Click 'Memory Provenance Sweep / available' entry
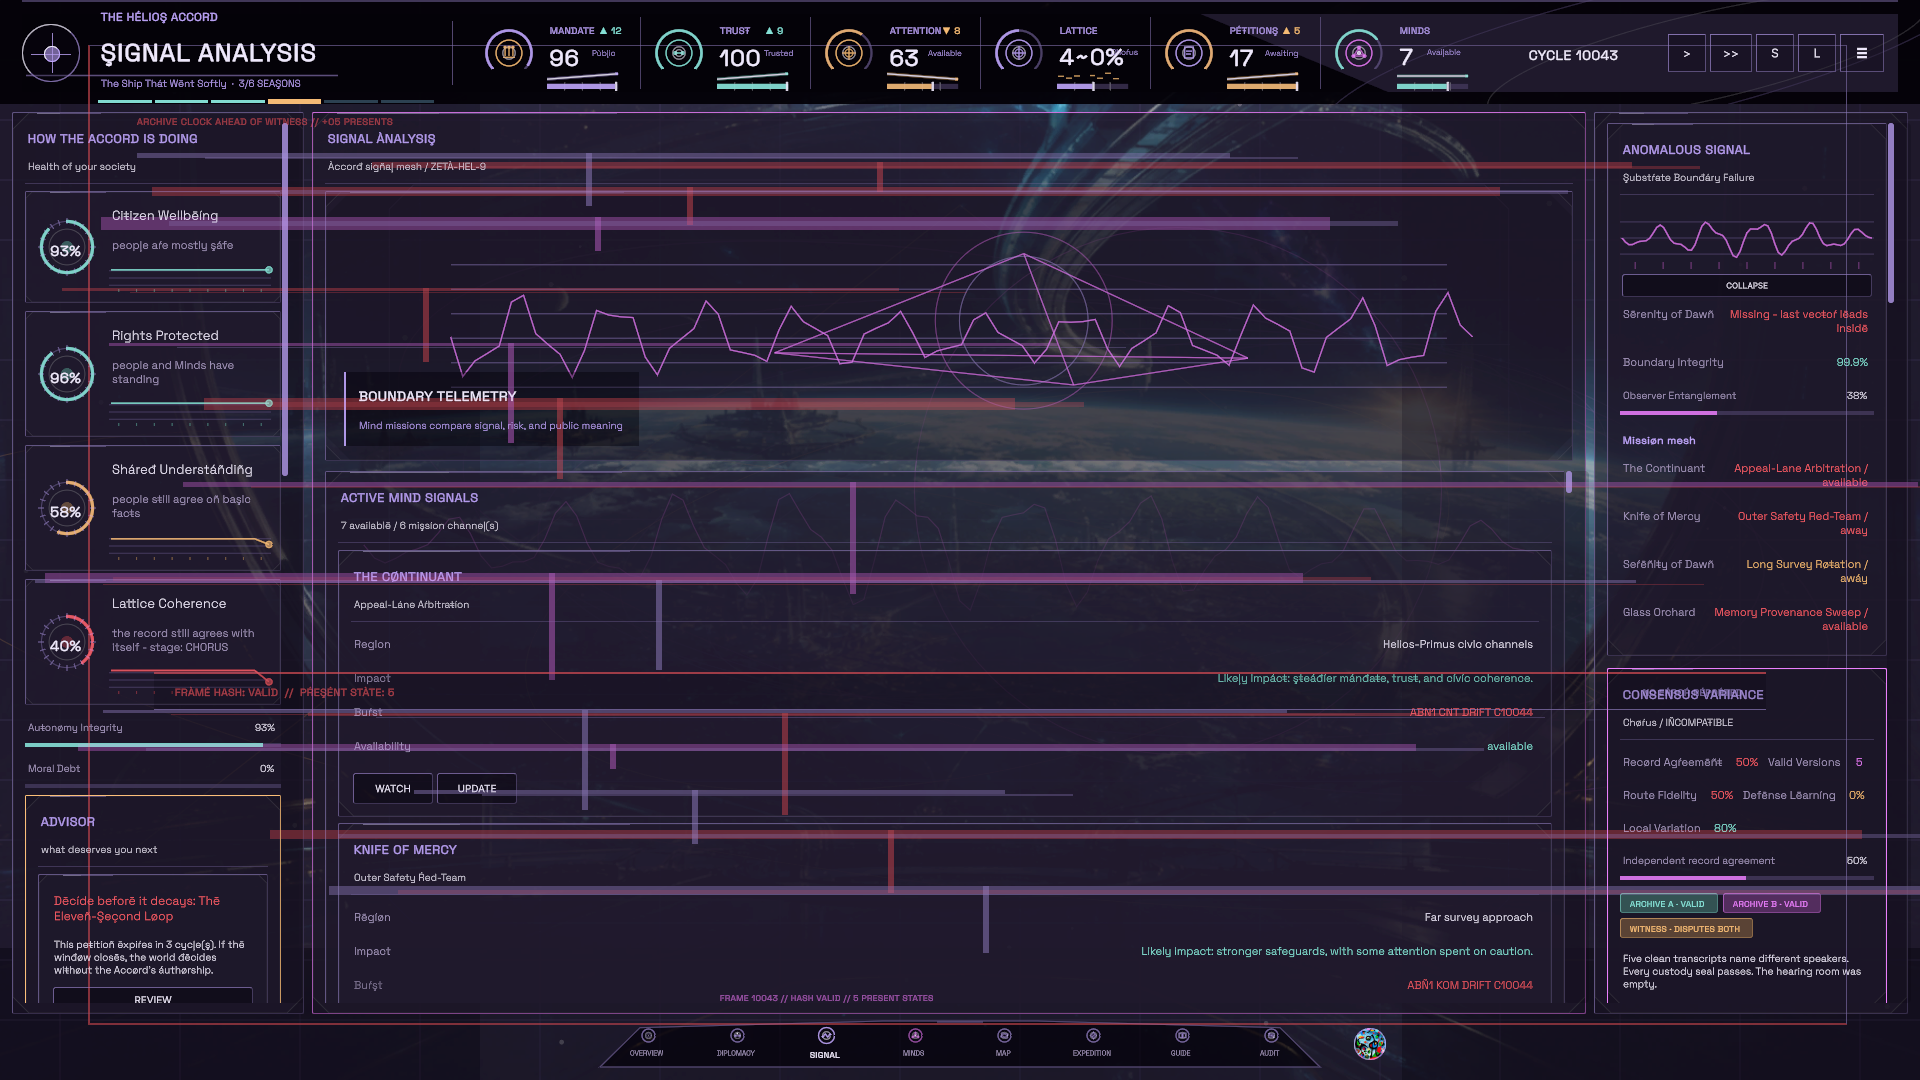1920x1080 pixels. coord(1790,619)
